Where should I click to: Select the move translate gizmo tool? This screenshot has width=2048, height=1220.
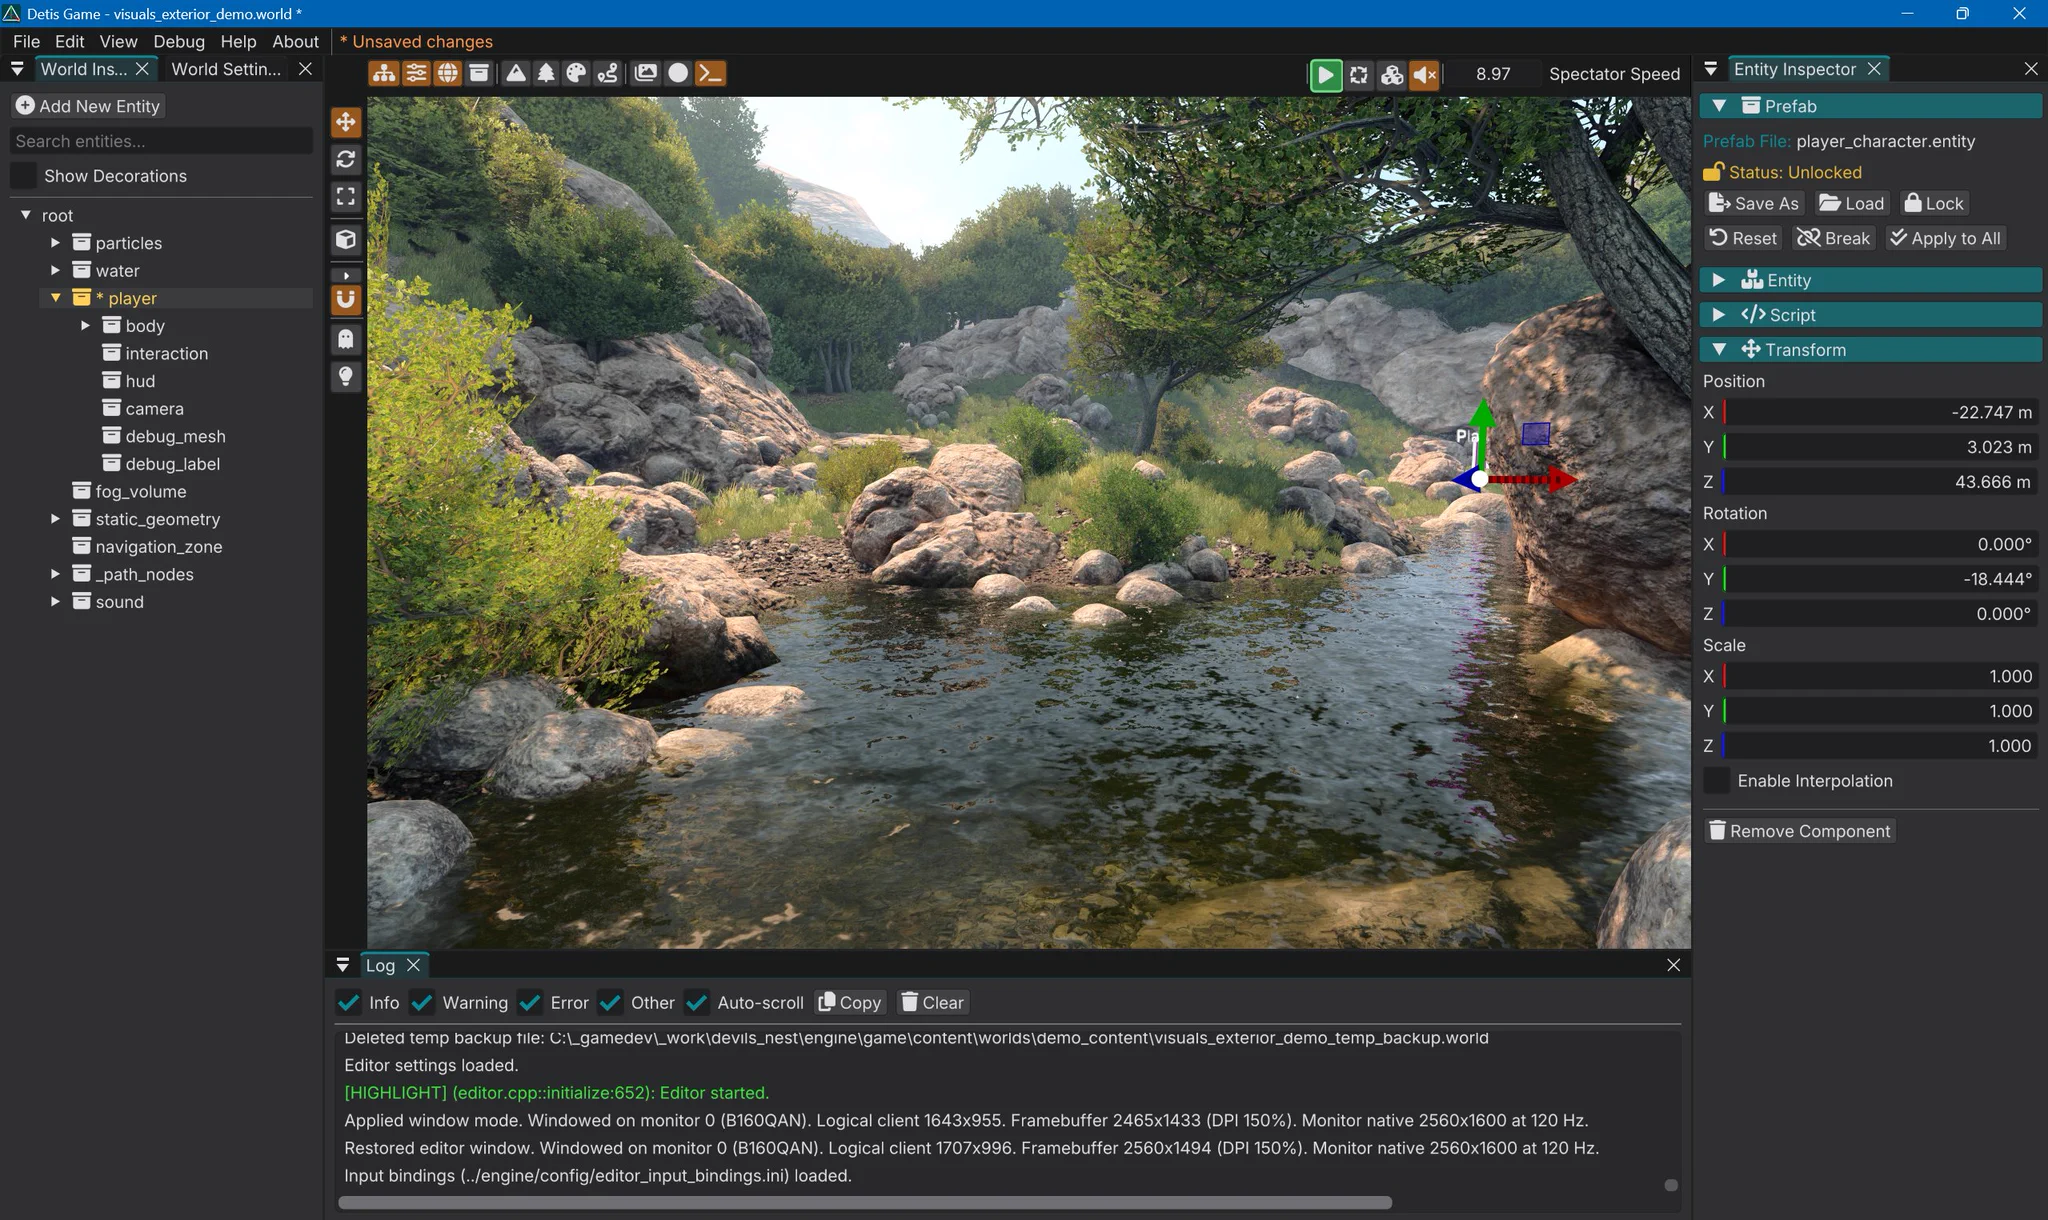pyautogui.click(x=346, y=122)
